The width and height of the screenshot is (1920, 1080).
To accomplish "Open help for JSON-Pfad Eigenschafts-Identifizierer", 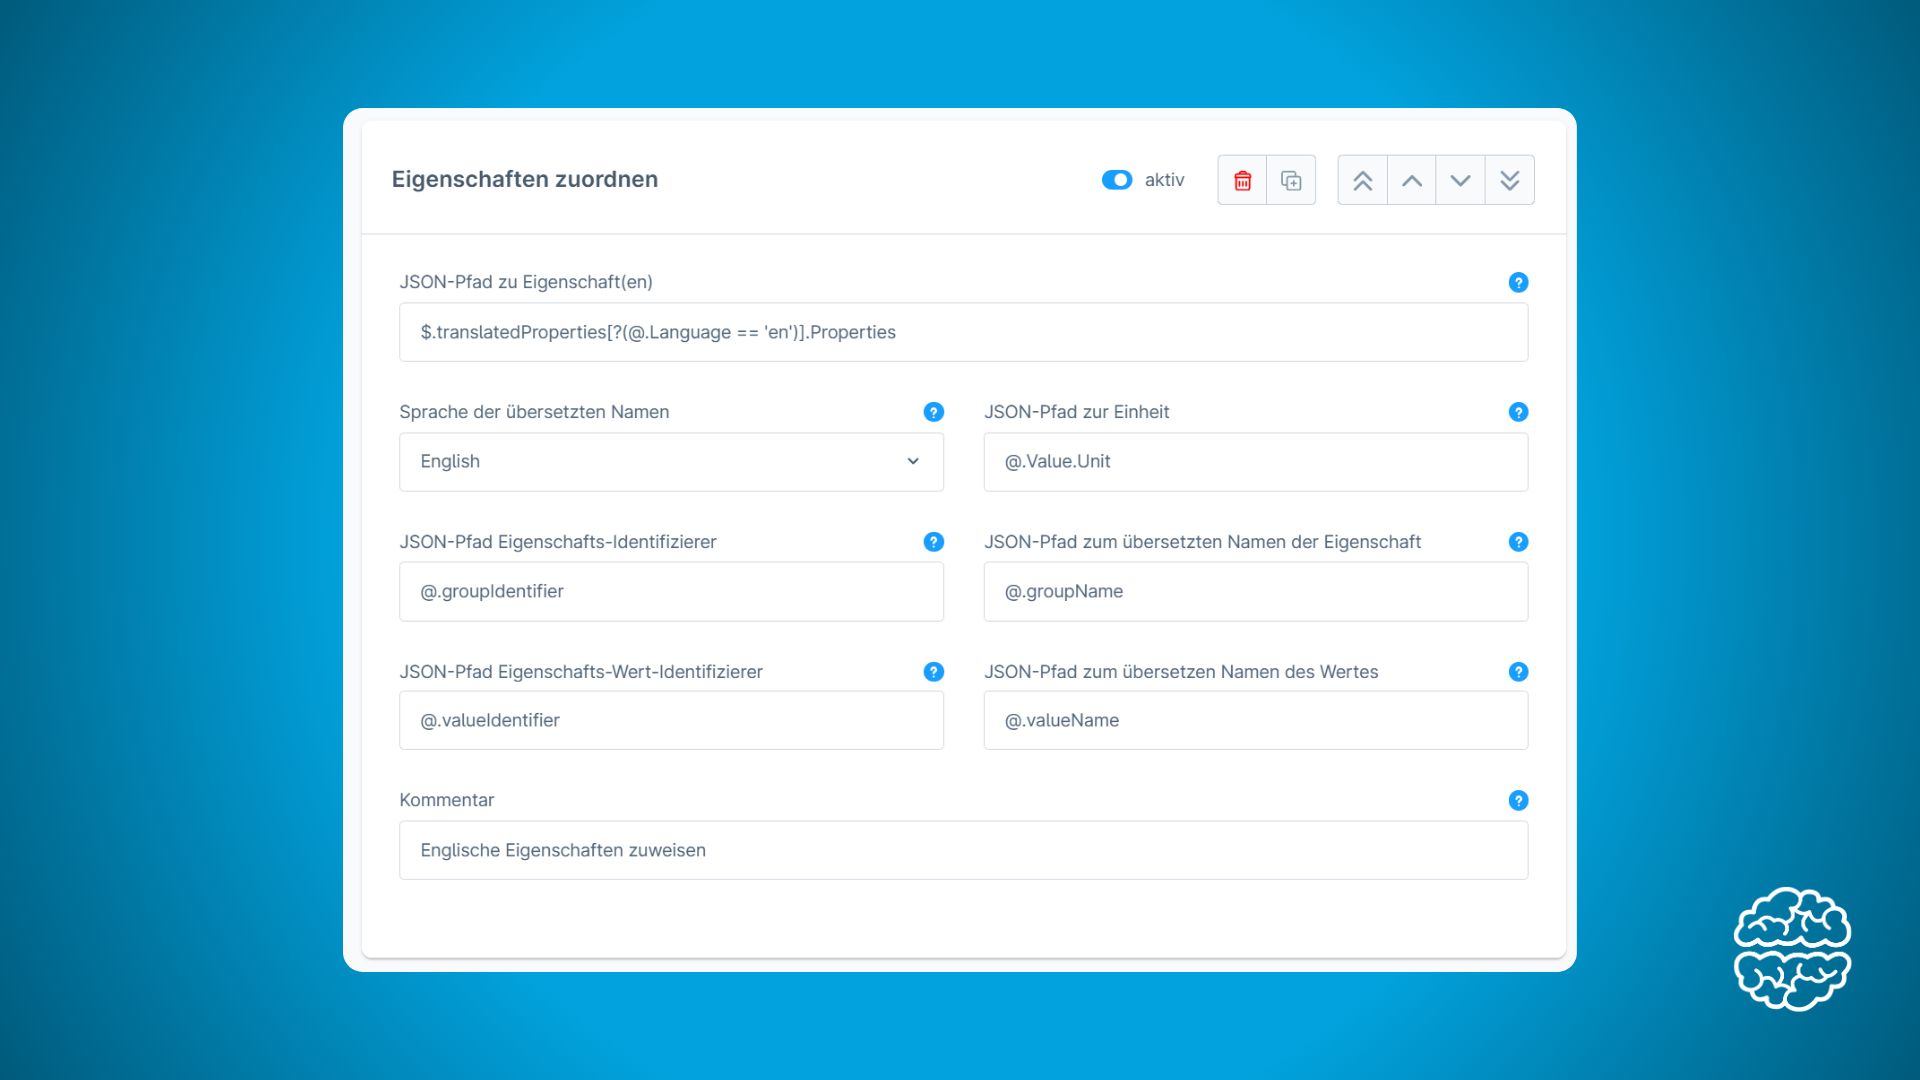I will 933,542.
